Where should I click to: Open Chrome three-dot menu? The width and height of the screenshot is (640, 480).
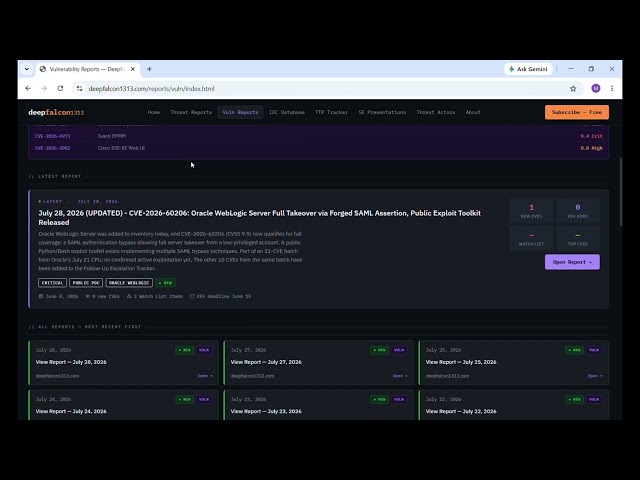(x=612, y=89)
